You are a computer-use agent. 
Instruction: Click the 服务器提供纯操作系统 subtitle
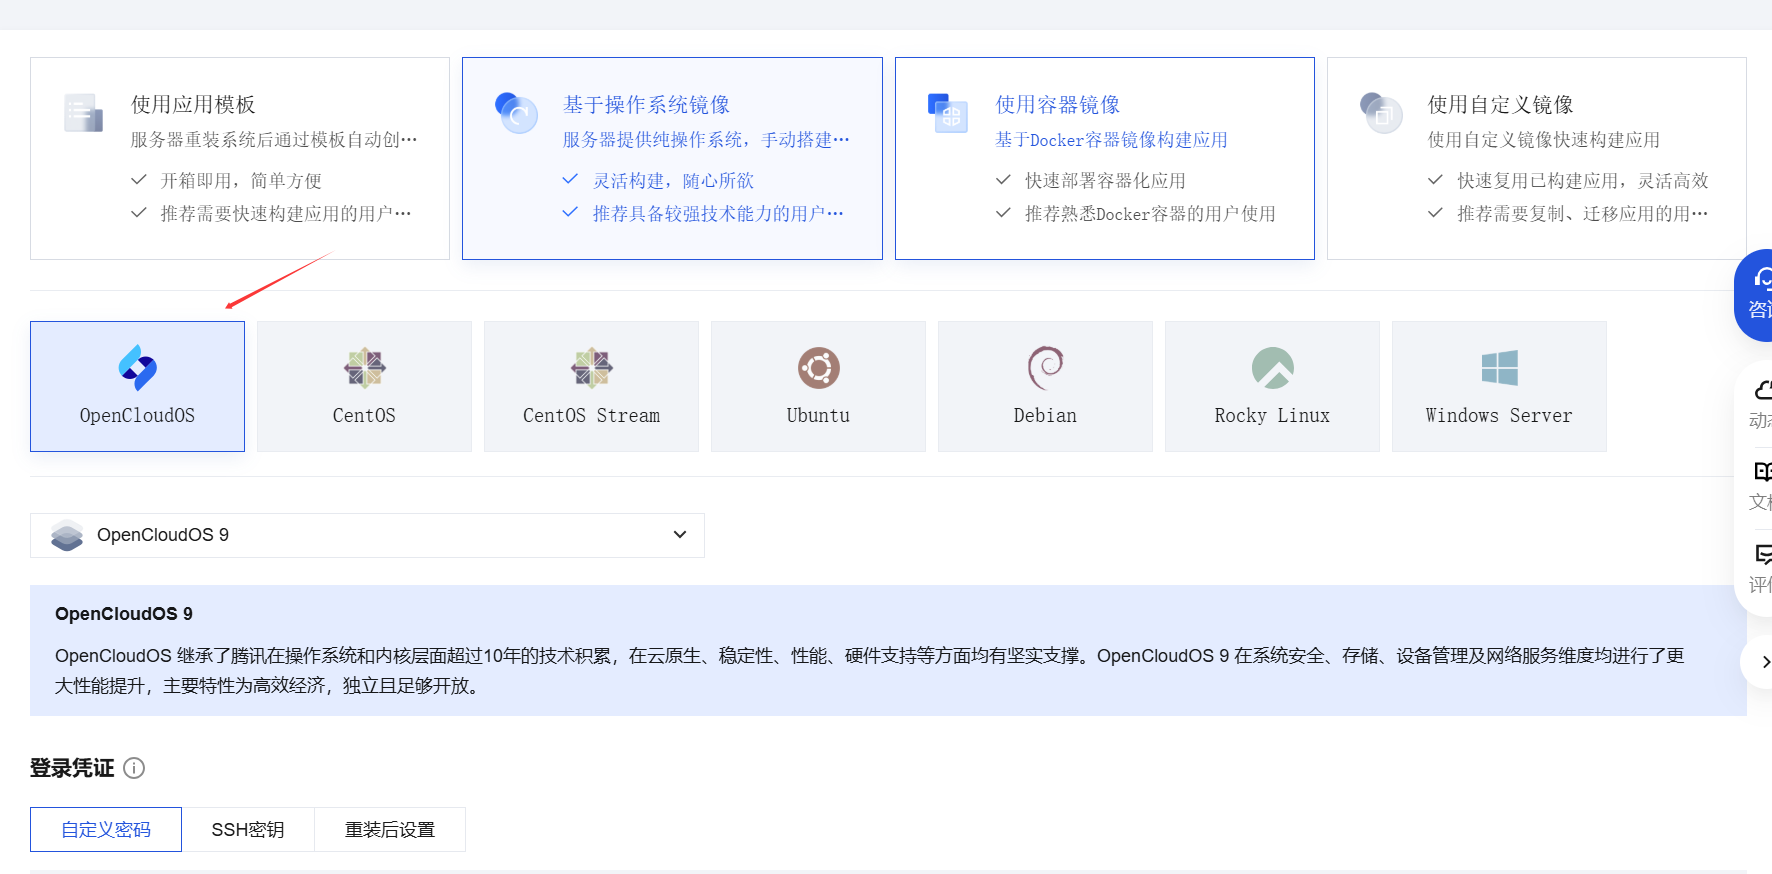point(706,140)
